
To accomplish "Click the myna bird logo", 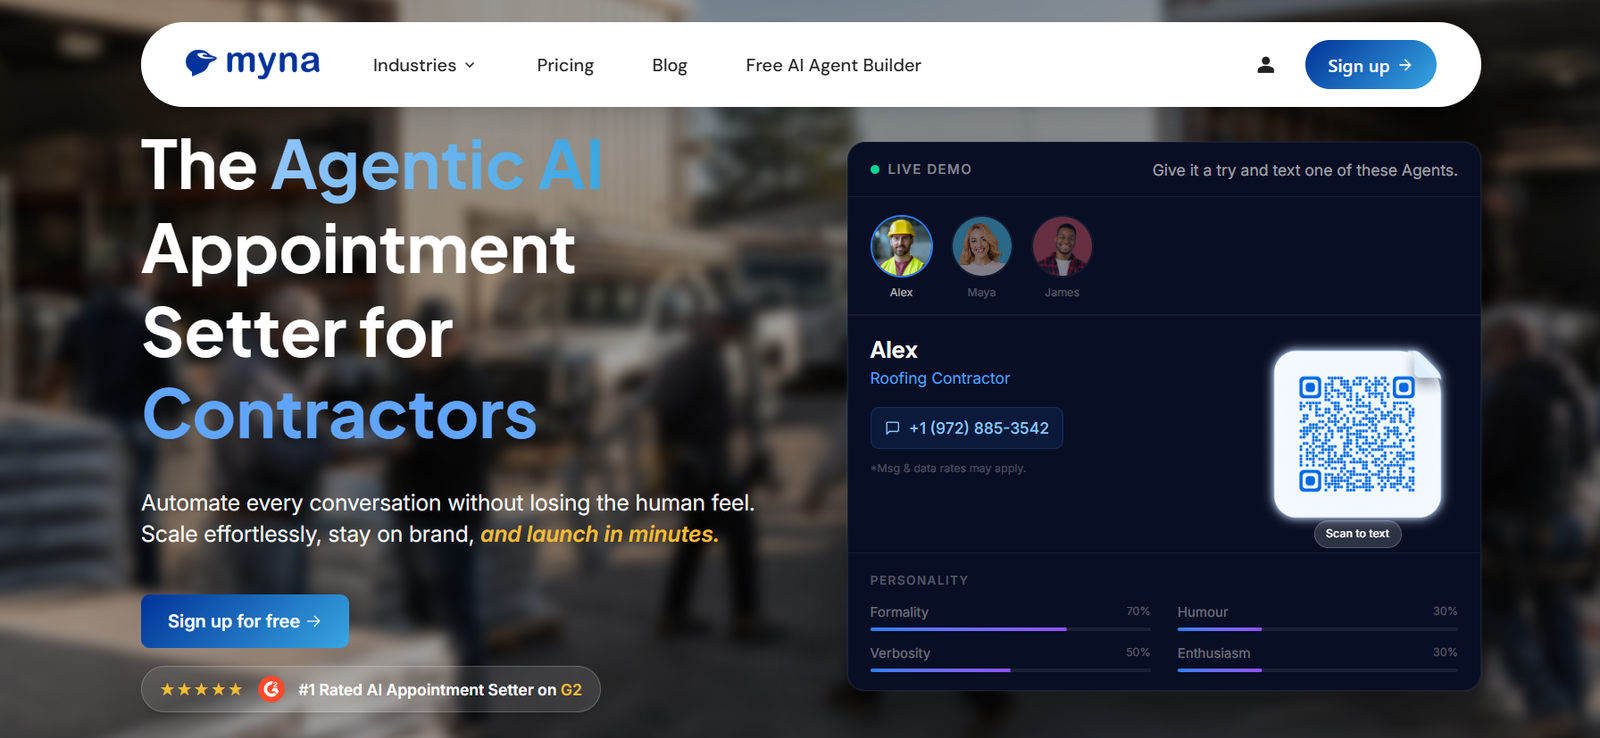I will pos(252,63).
